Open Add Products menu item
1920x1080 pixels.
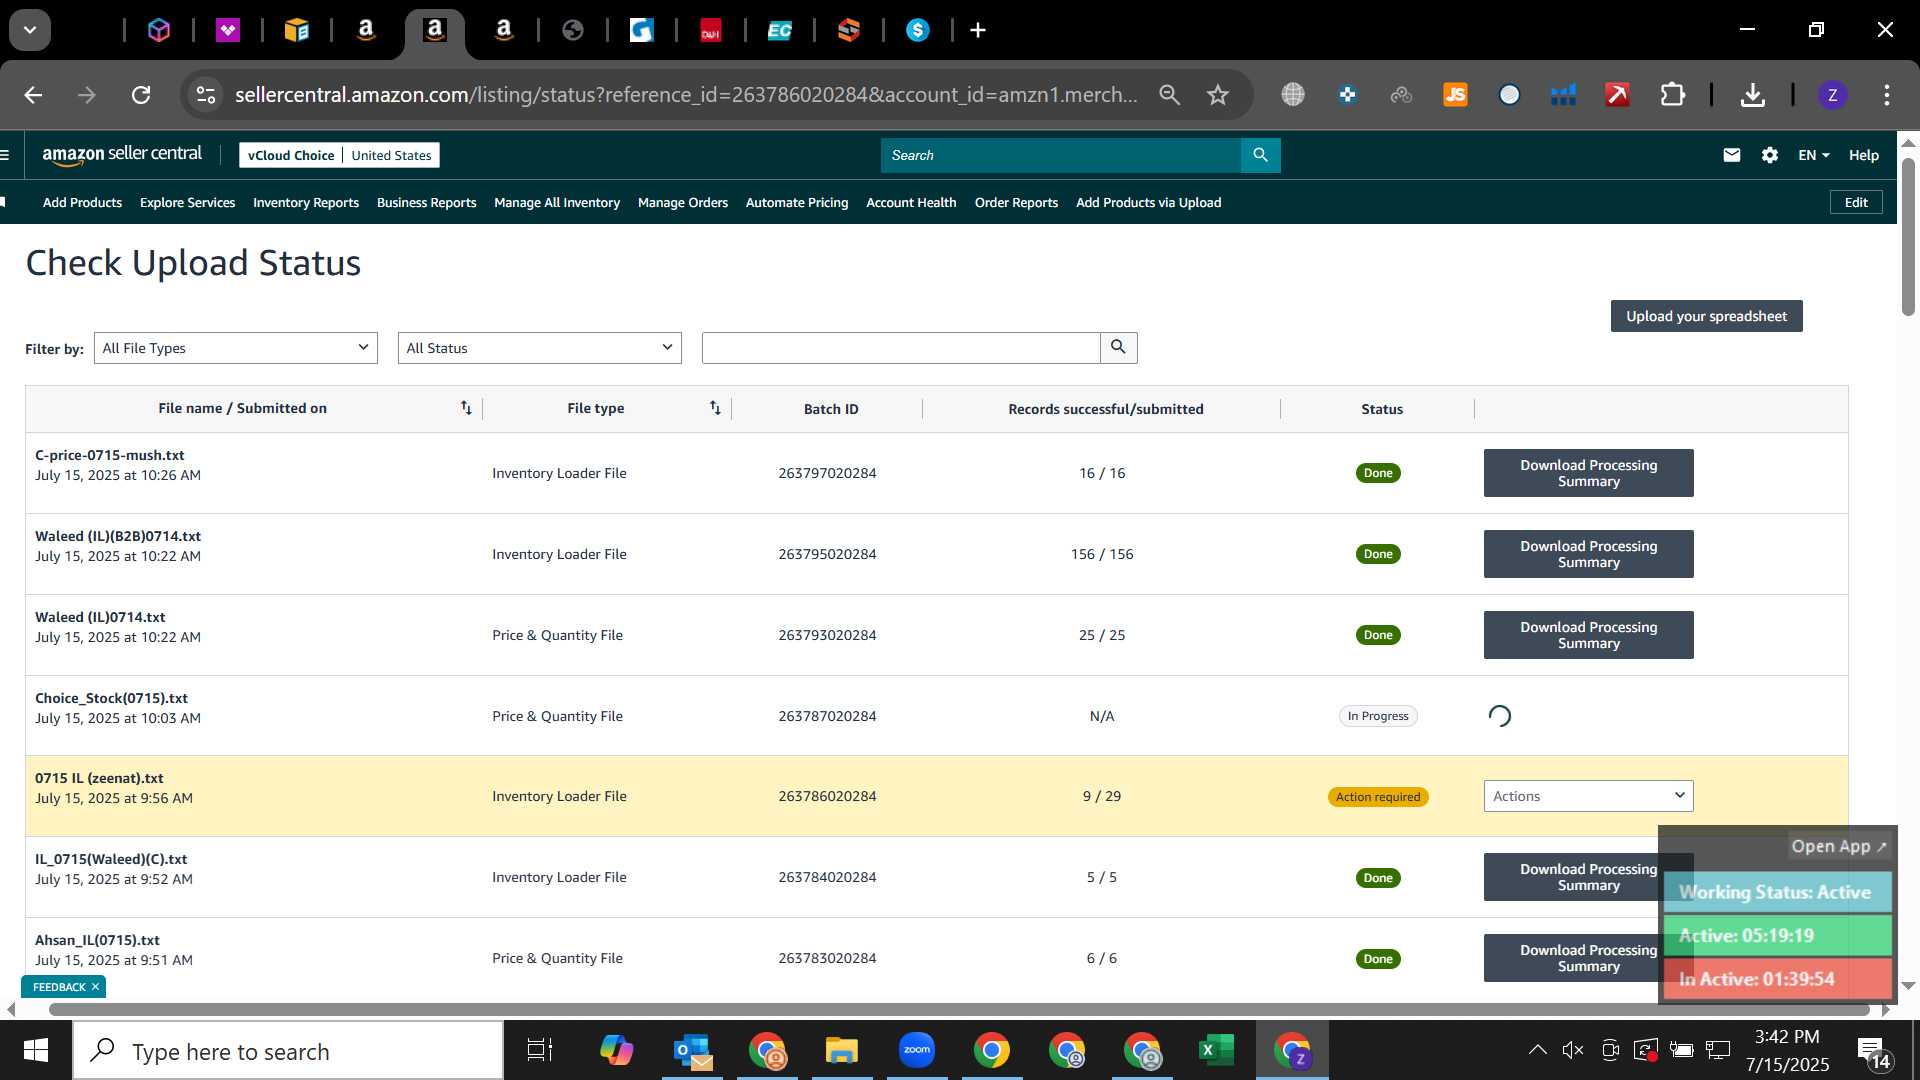tap(82, 203)
